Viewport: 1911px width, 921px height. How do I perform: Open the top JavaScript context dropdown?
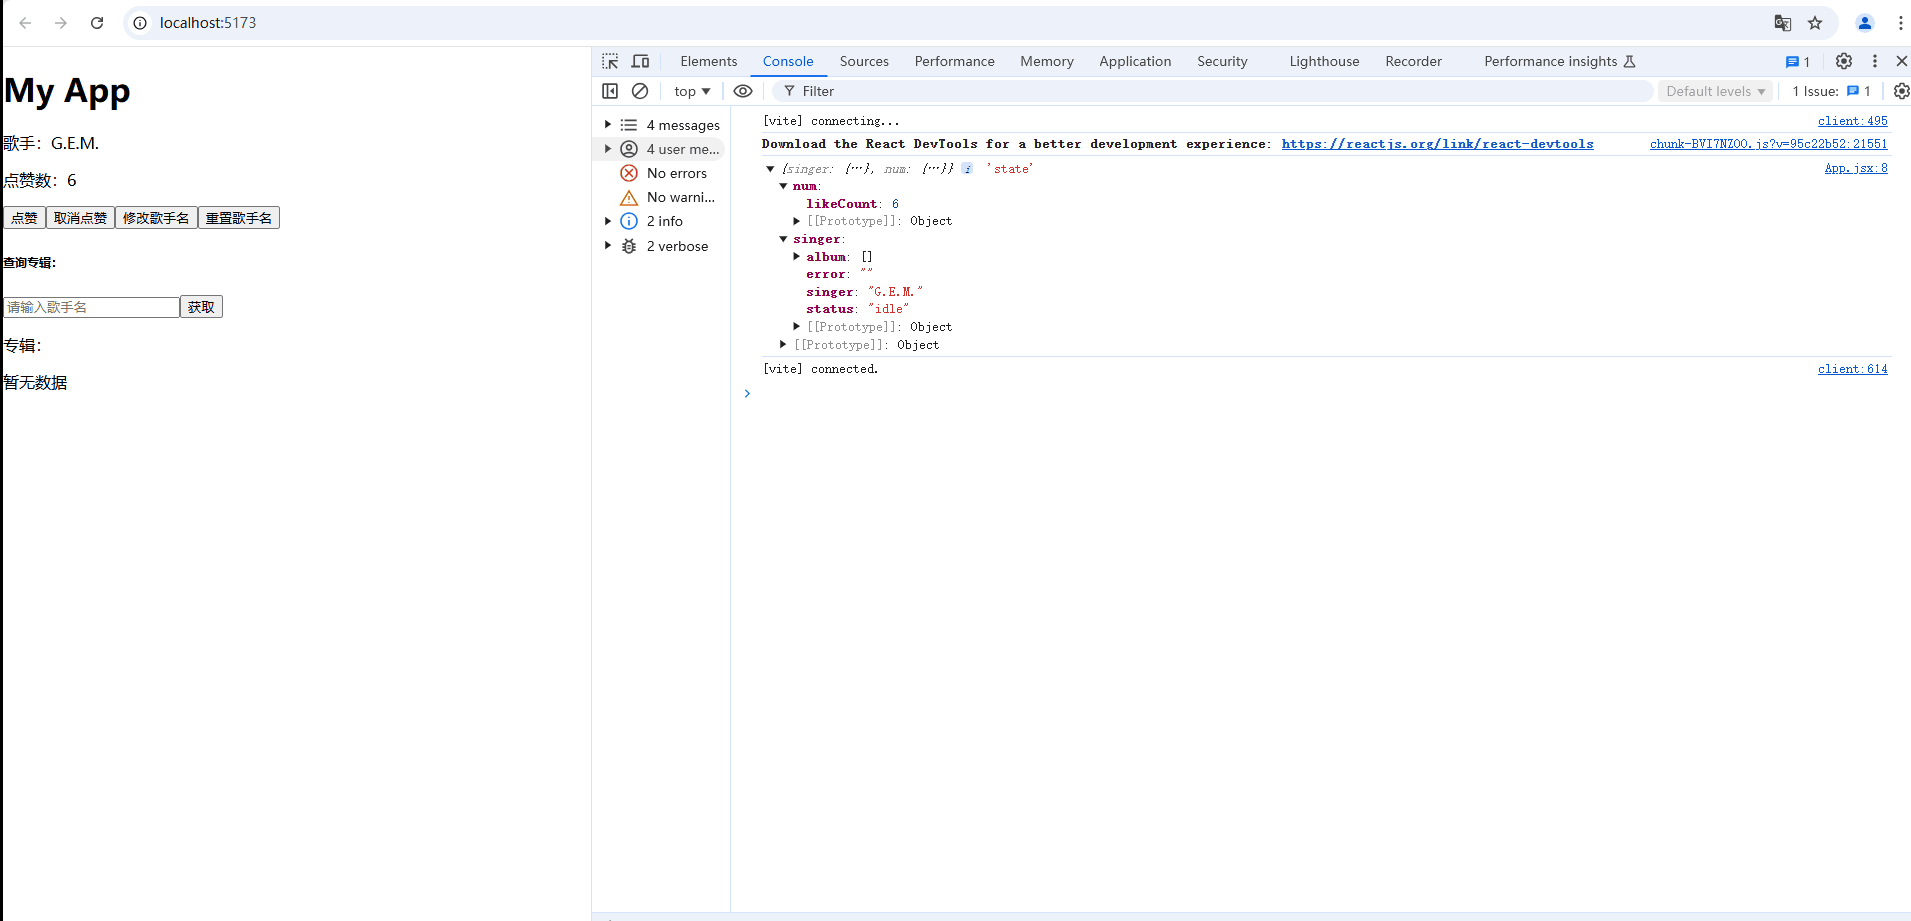692,91
